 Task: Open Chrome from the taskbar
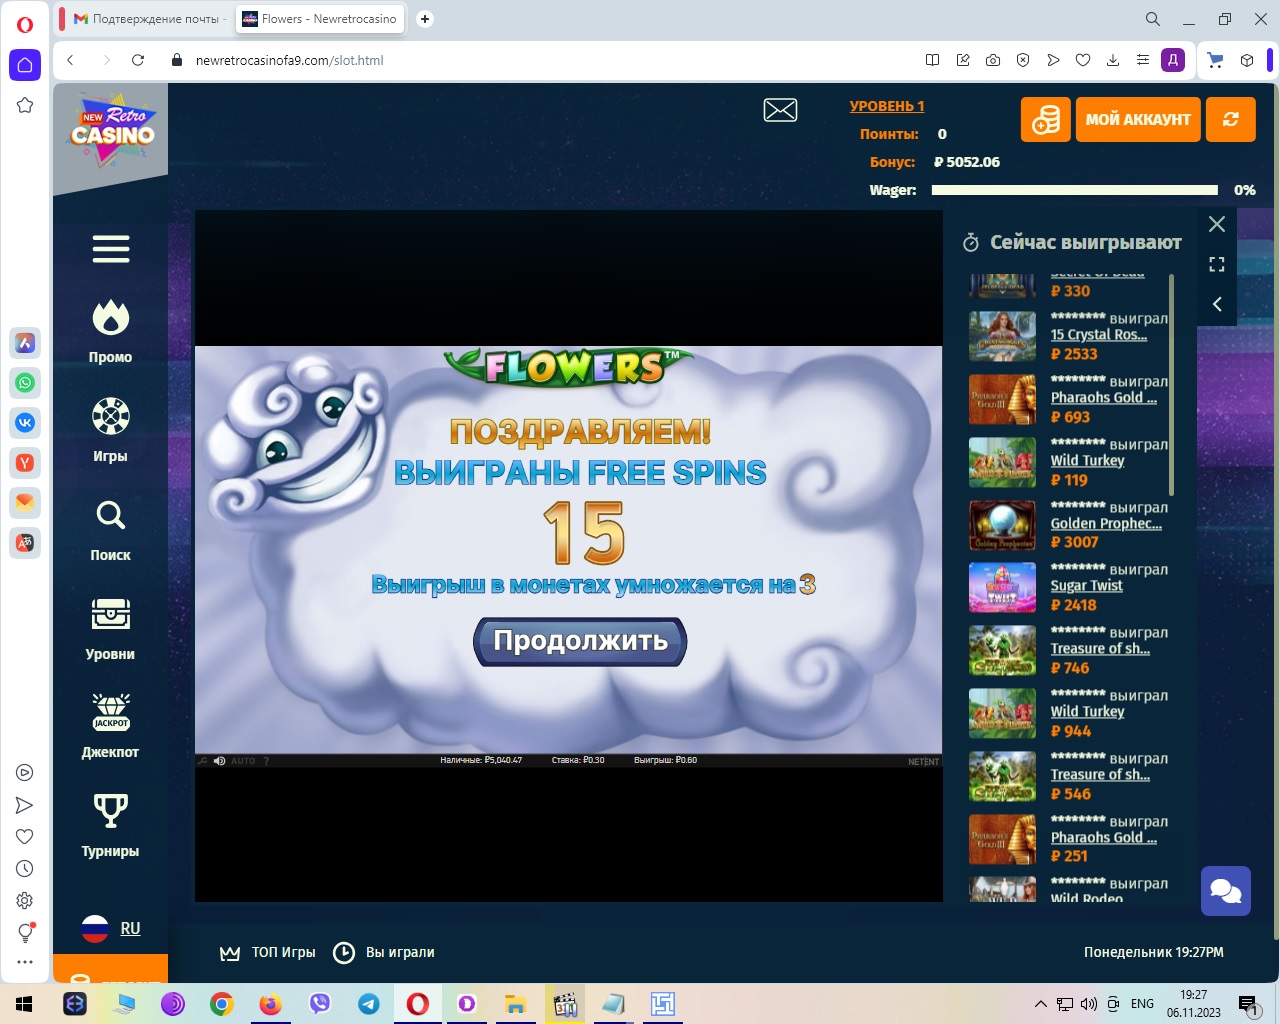pyautogui.click(x=222, y=1004)
